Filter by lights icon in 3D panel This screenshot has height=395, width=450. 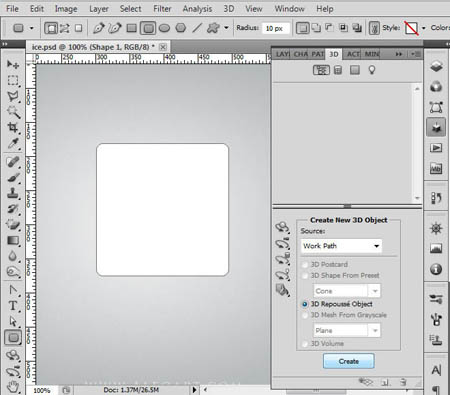point(372,70)
